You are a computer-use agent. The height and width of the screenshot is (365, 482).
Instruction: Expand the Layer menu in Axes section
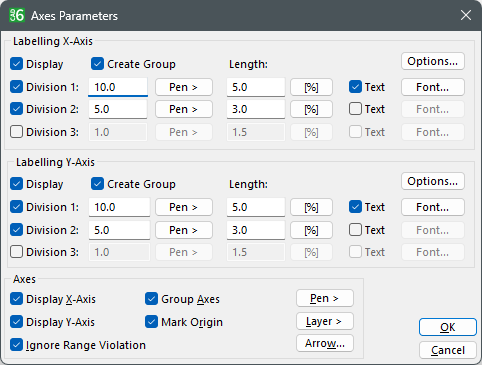325,321
